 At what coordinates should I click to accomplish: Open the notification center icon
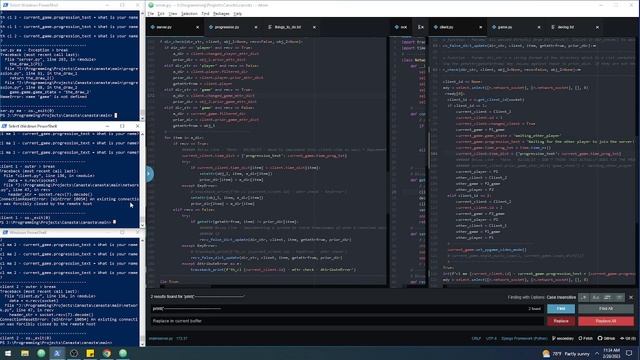[629, 353]
